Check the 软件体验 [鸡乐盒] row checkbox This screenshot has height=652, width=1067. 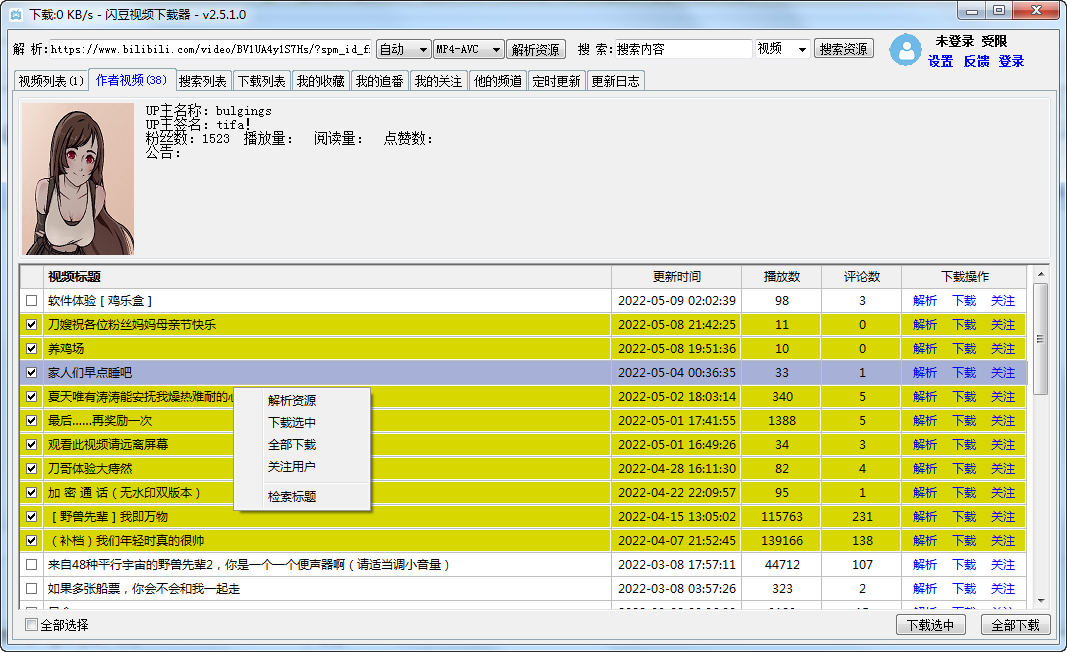click(x=32, y=301)
